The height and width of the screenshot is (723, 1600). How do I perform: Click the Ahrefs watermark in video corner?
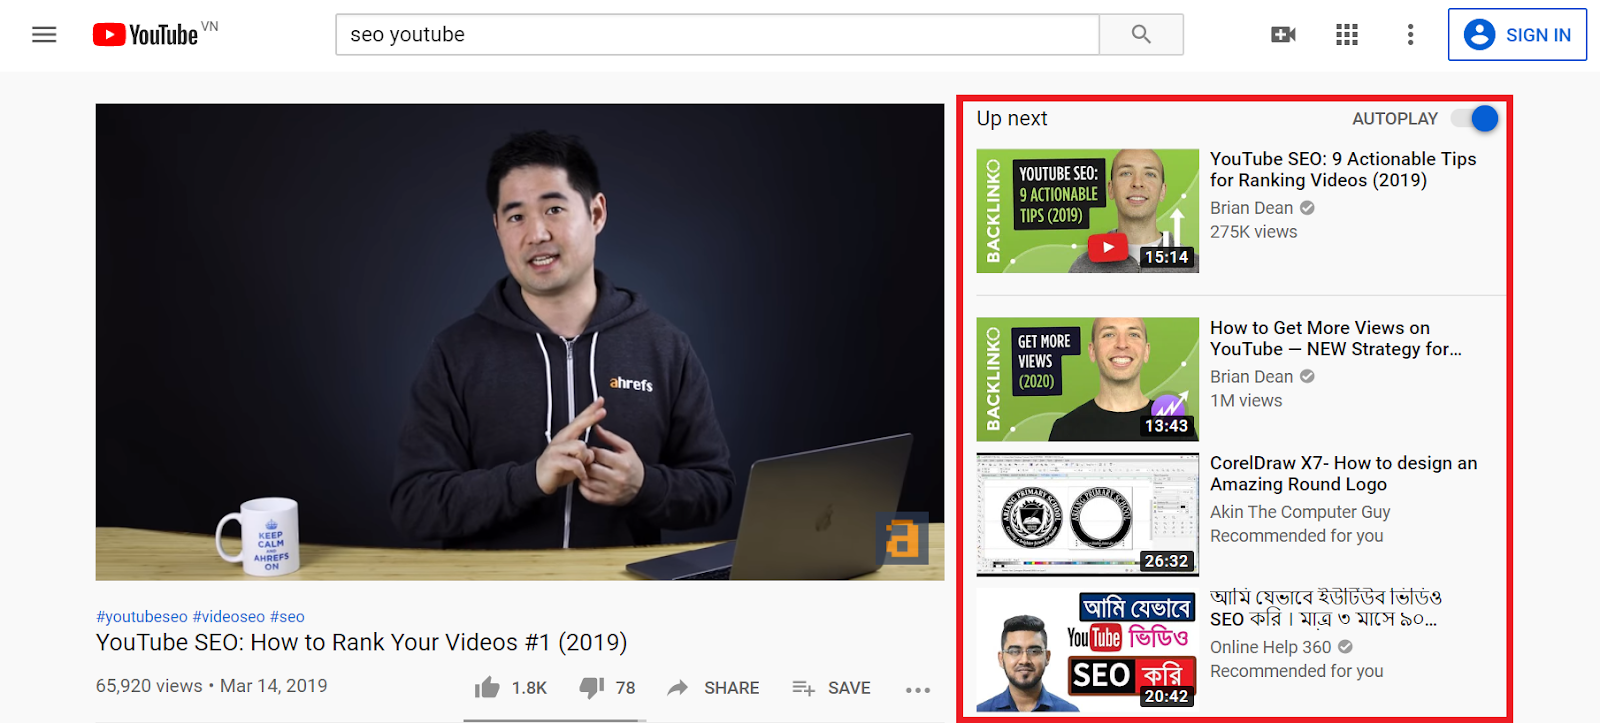(x=902, y=539)
